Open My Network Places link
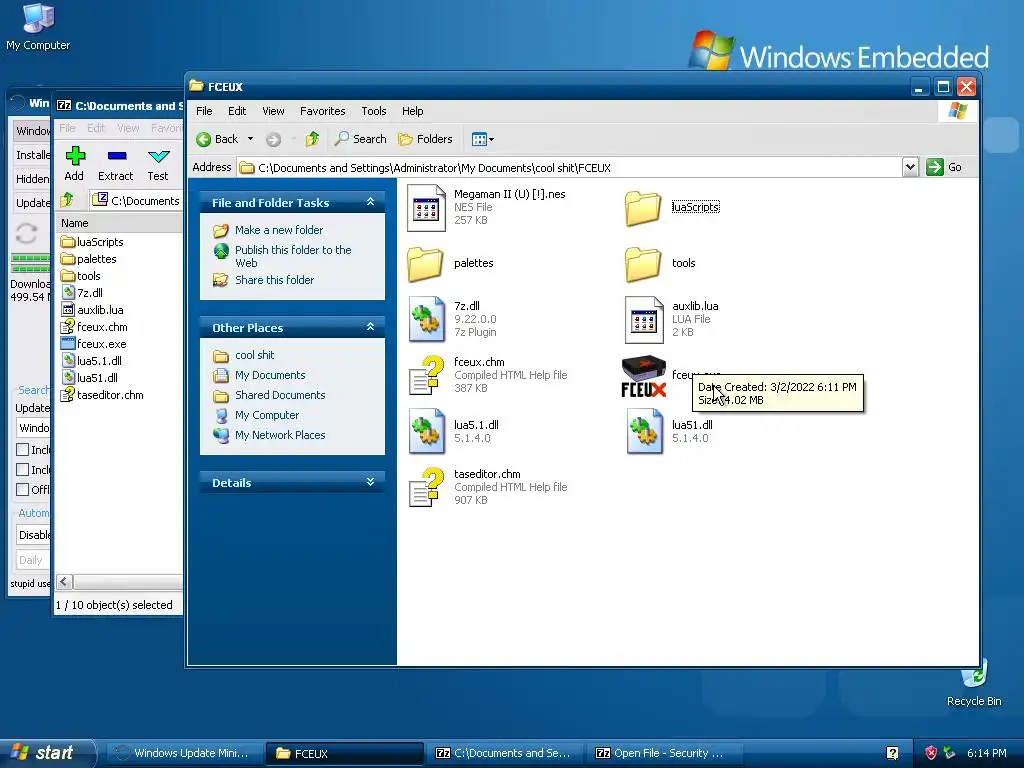Screen dimensions: 1024x768 pos(280,435)
